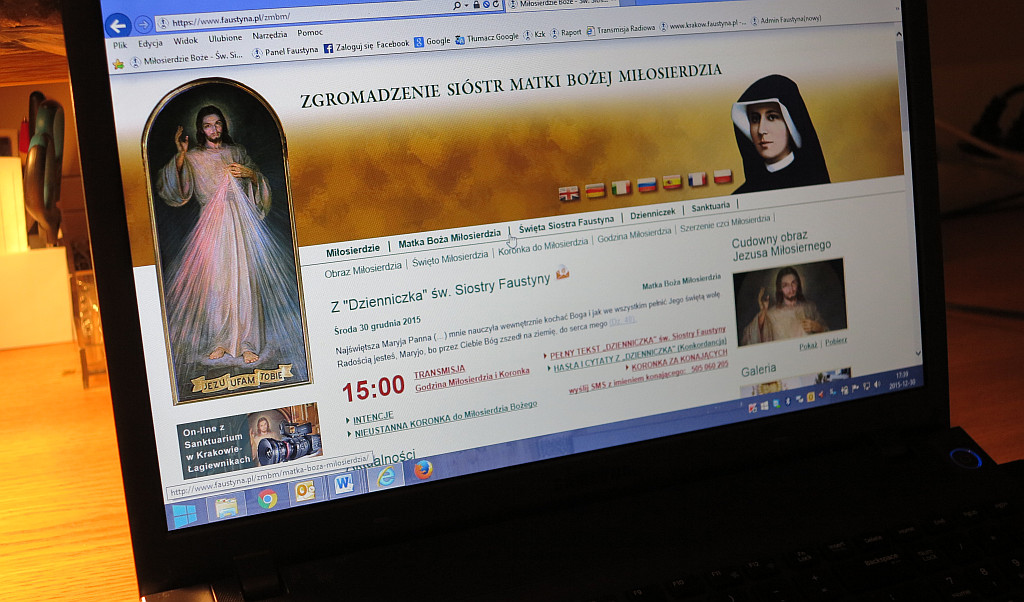Click the On-line z Sanktuarium w Krakowie-Łagiewnikach banner

point(249,439)
